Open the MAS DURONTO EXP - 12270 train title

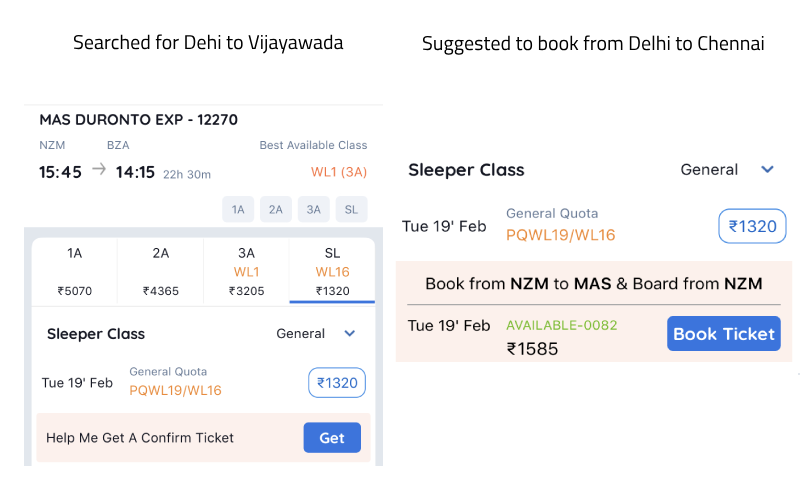click(138, 120)
